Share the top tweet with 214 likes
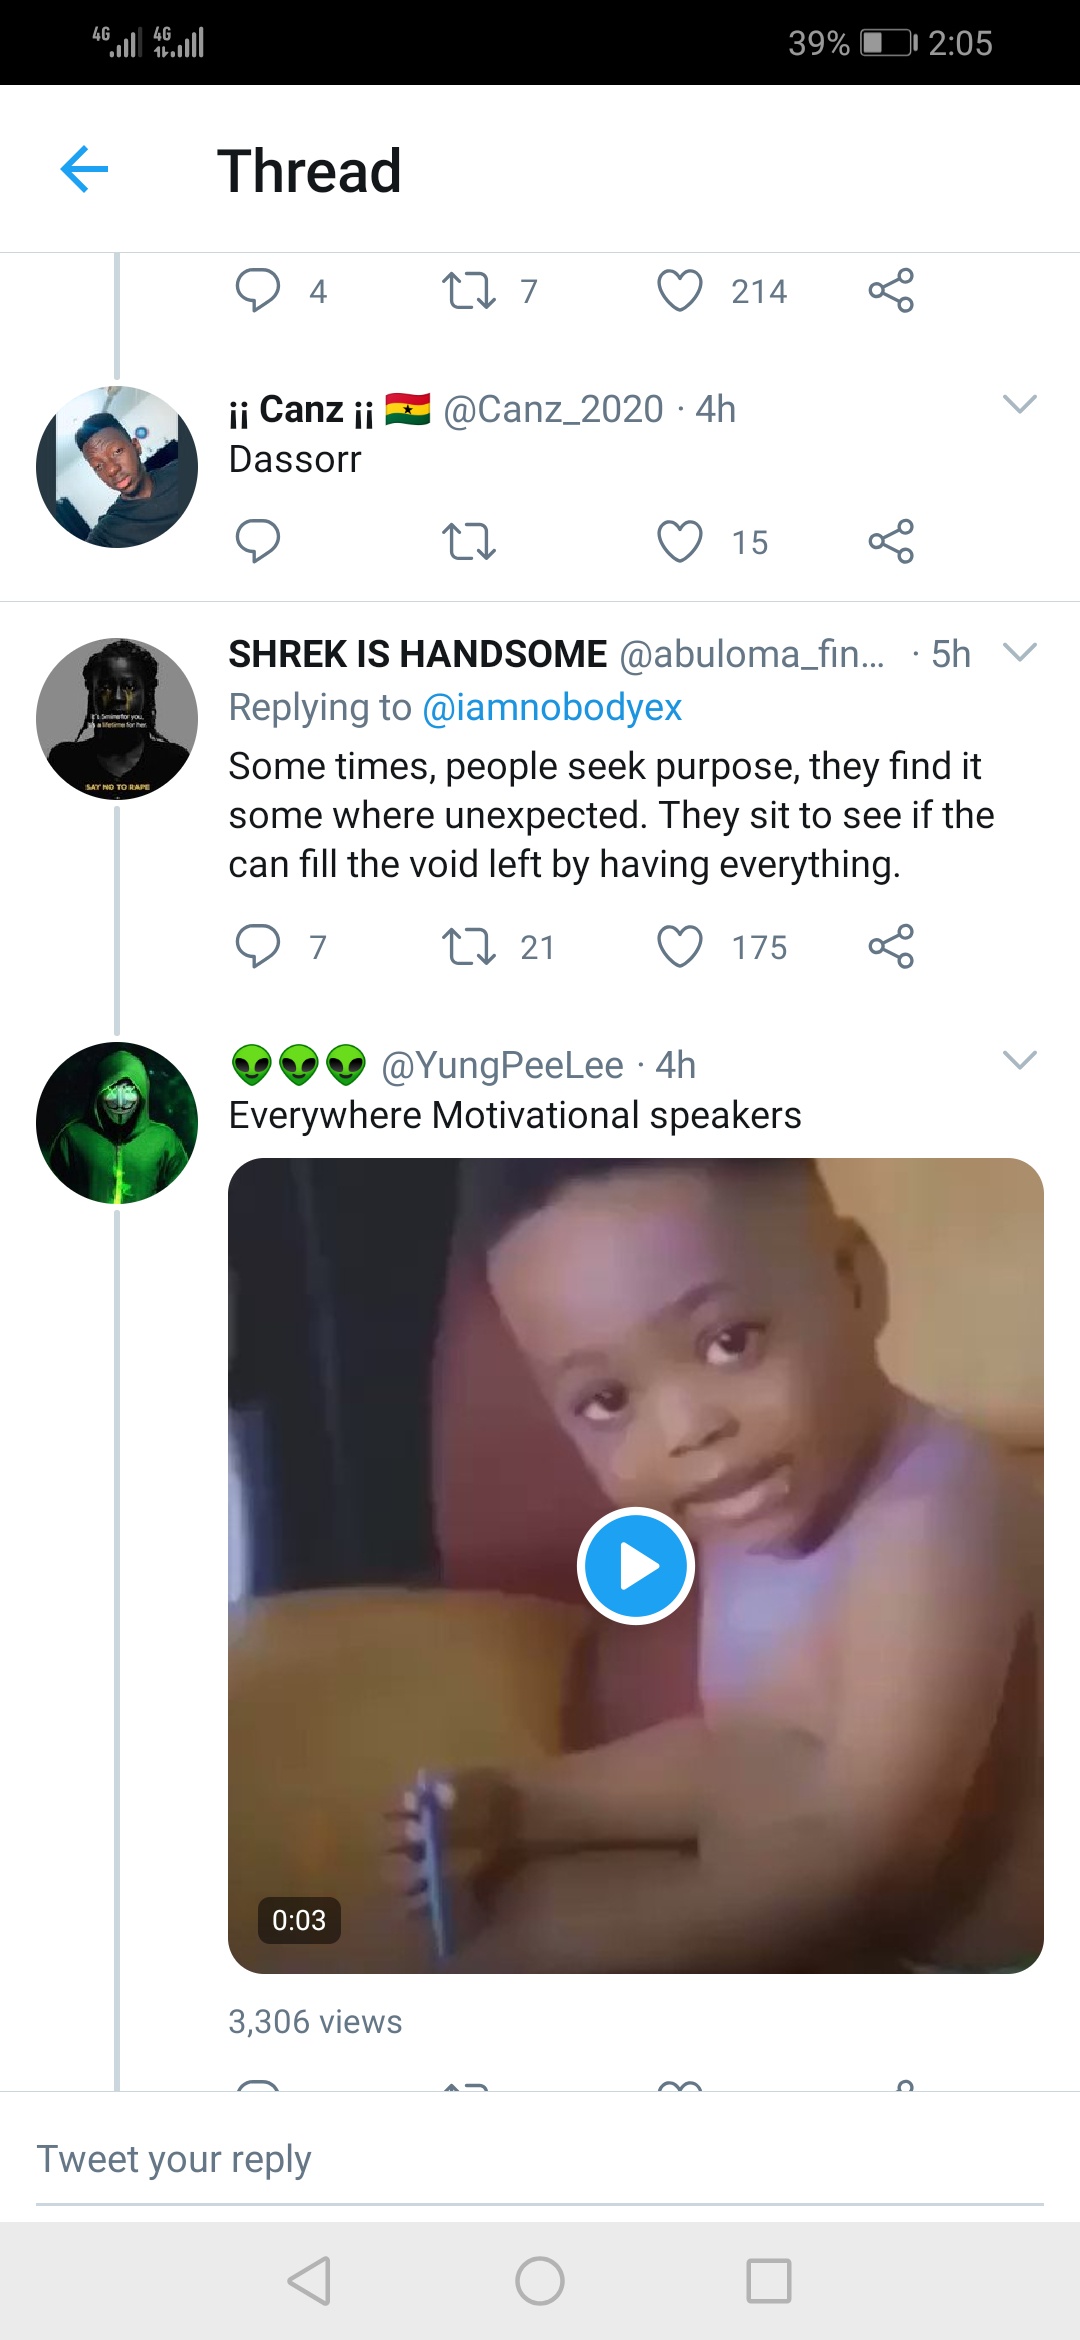 [x=890, y=291]
